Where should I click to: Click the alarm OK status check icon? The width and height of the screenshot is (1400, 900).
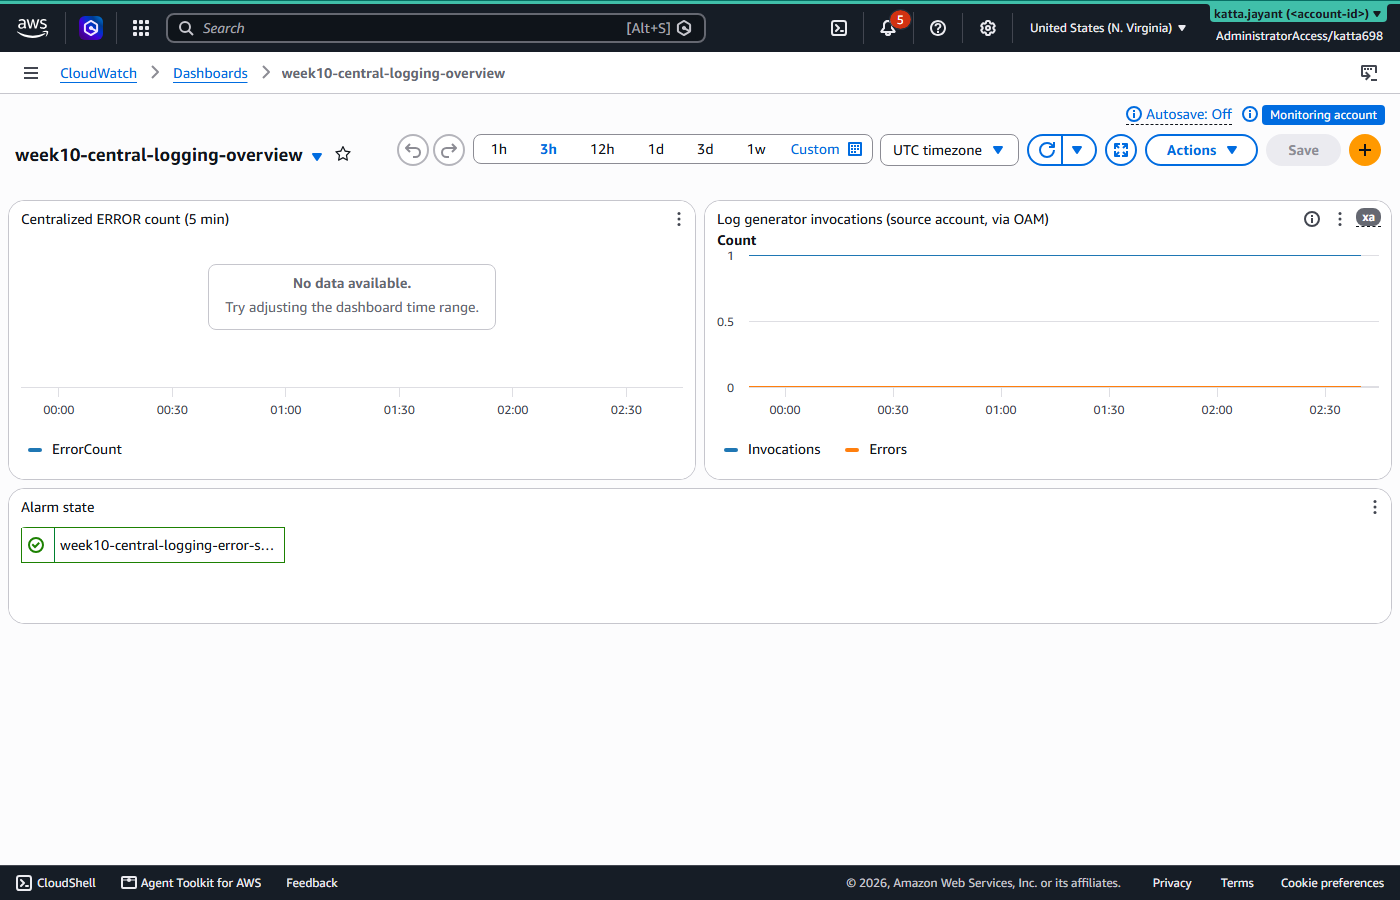click(x=37, y=545)
